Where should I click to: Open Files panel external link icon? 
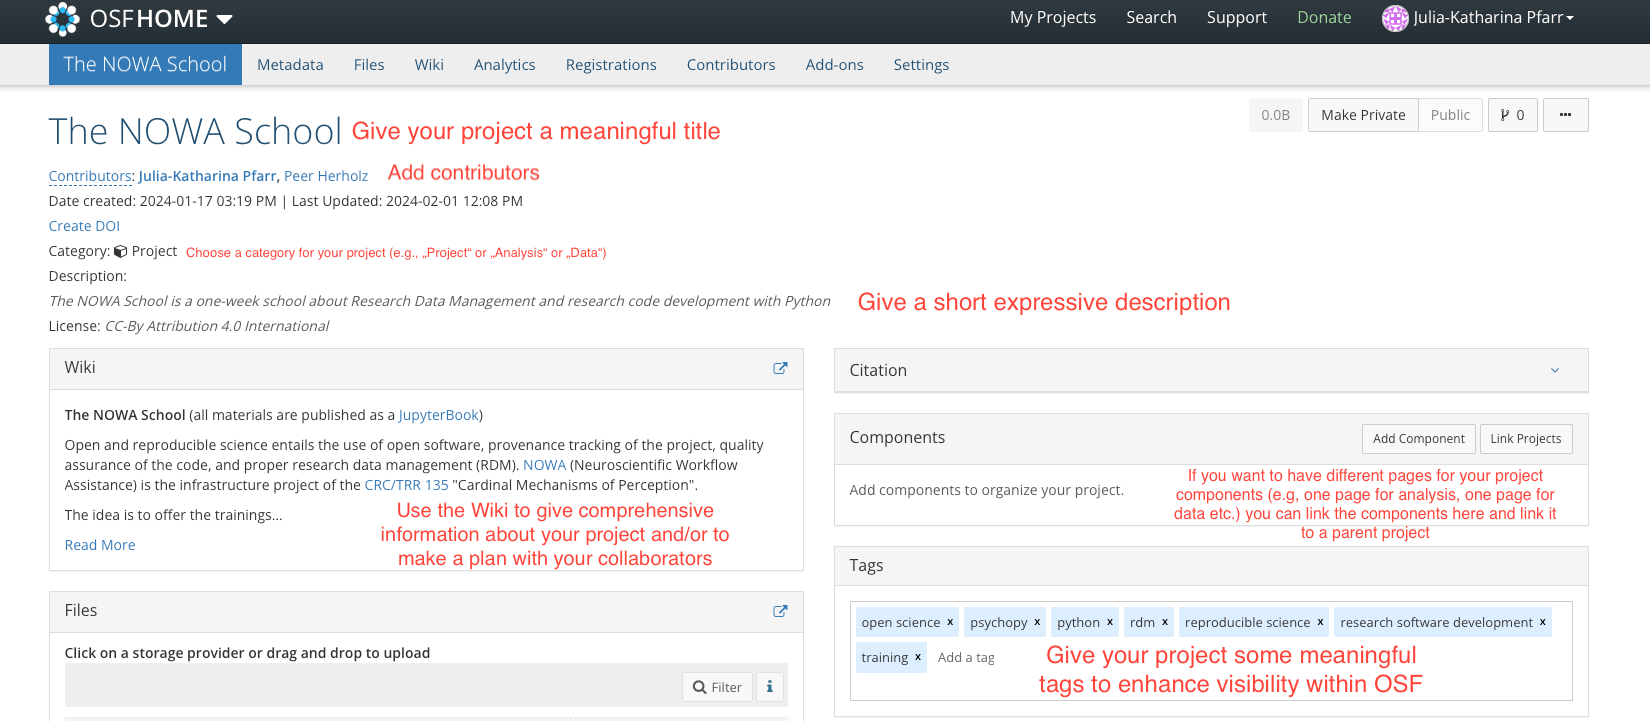(780, 611)
